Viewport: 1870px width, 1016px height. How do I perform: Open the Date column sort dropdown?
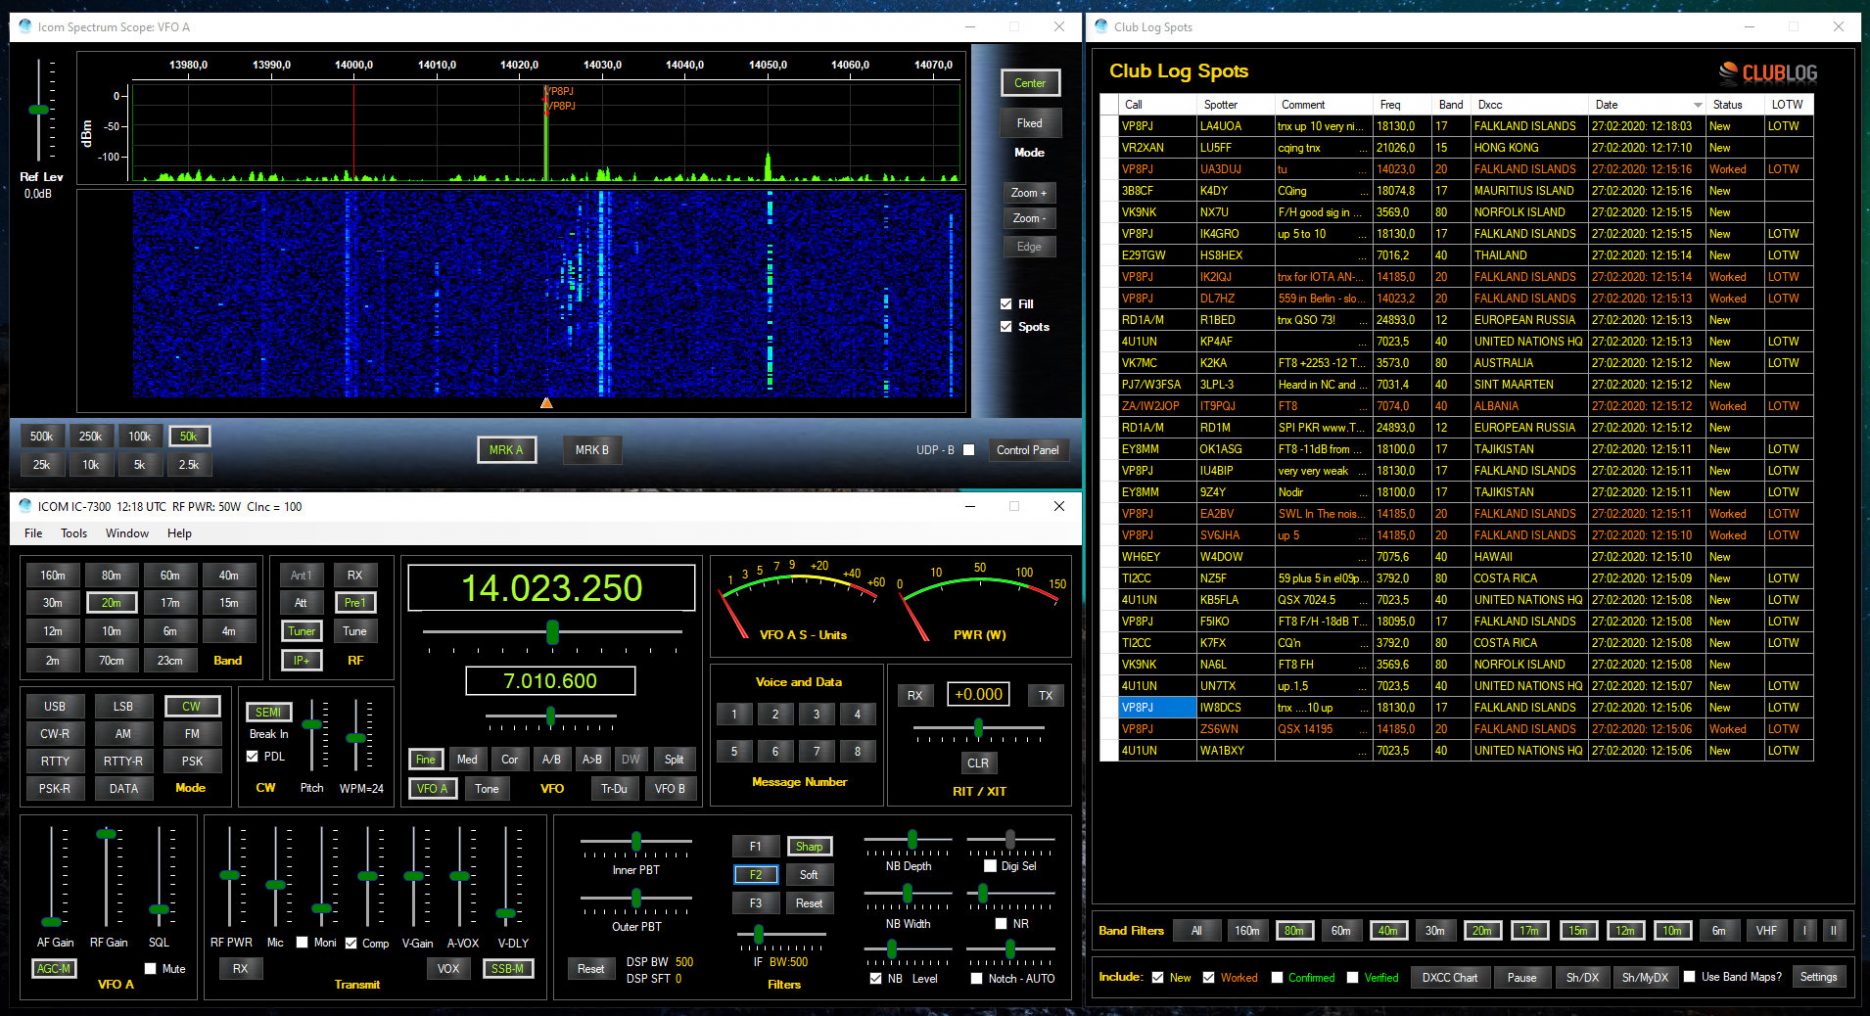pos(1697,104)
